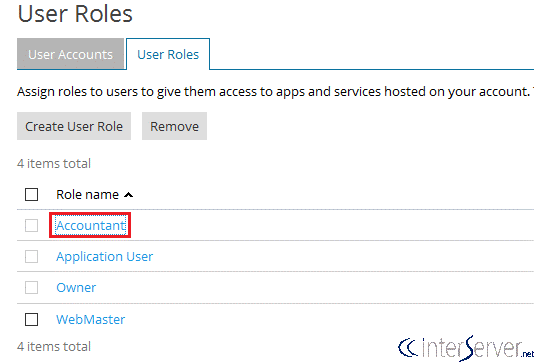Open the WebMaster role link
This screenshot has width=534, height=362.
91,319
